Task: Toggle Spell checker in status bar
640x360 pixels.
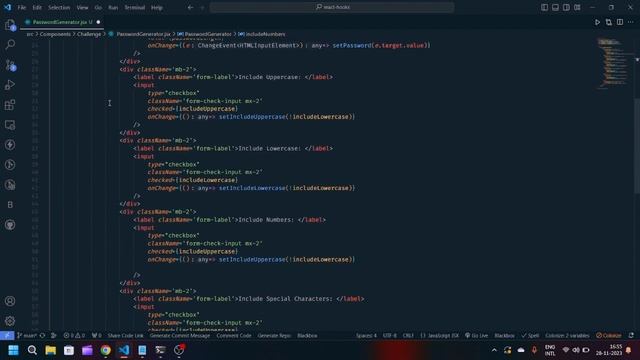Action: click(530, 336)
